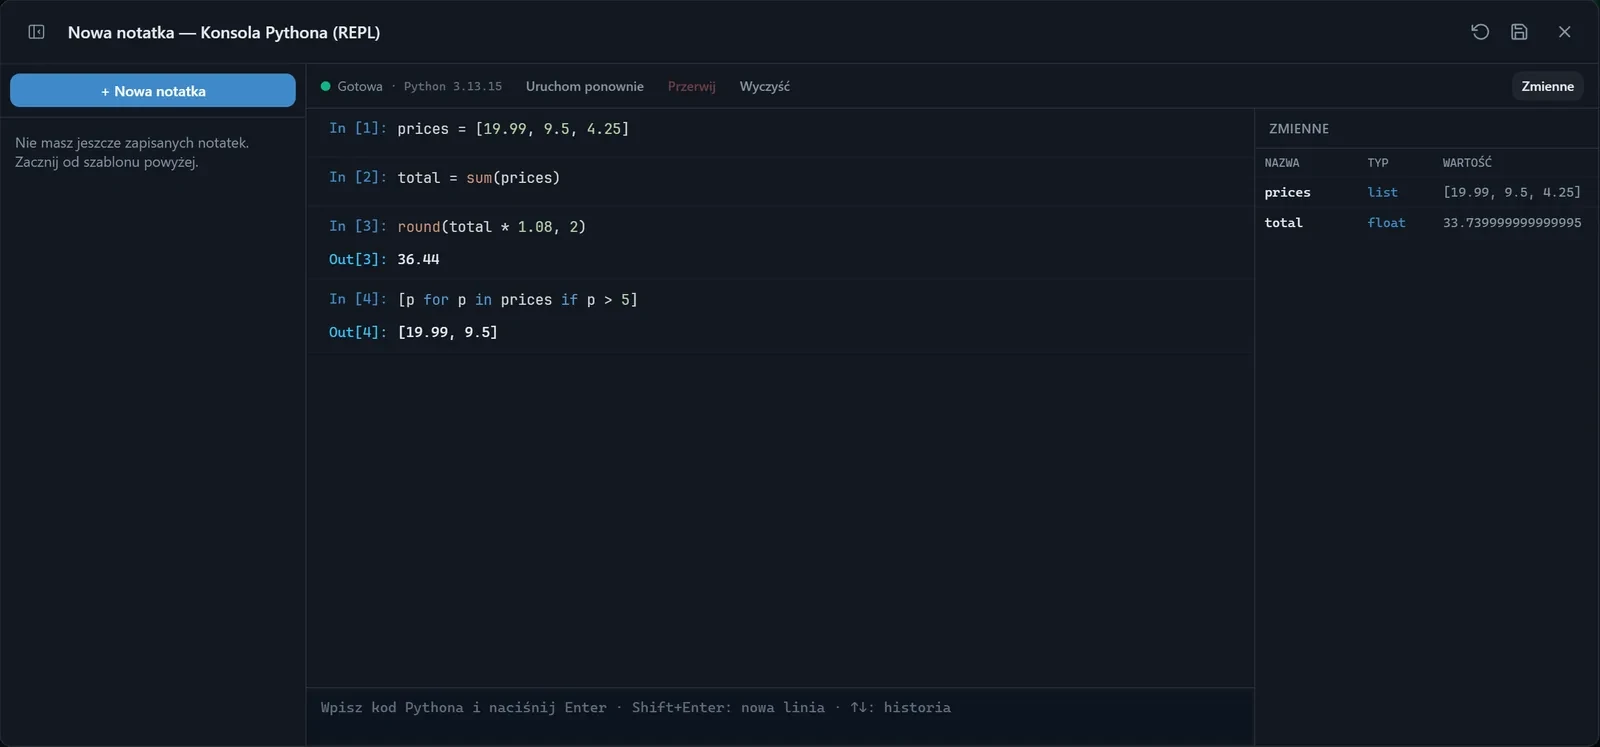Screen dimensions: 1600x747
Task: Click the In [1] prices assignment line
Action: point(513,129)
